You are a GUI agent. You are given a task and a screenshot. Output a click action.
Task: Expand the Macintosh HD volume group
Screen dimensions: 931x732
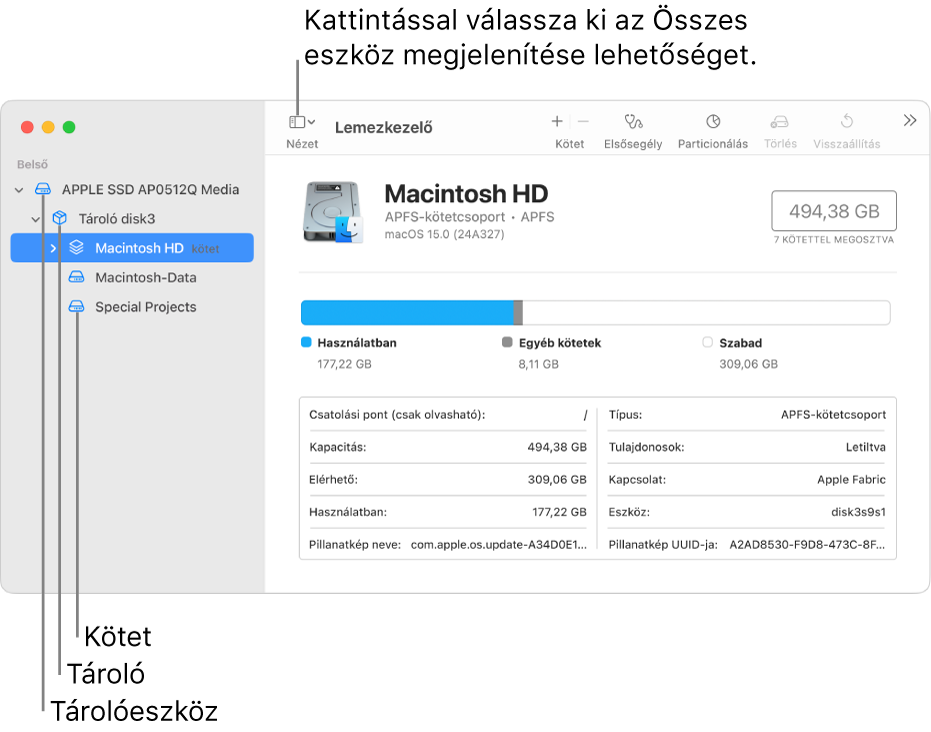[53, 248]
